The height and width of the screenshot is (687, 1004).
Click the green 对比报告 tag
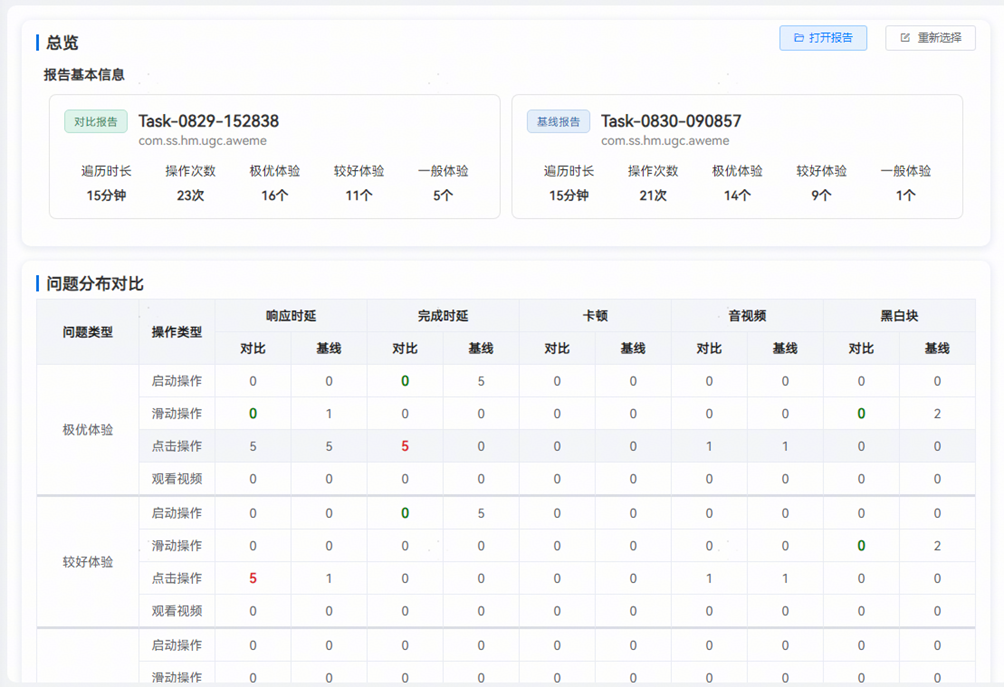[96, 122]
